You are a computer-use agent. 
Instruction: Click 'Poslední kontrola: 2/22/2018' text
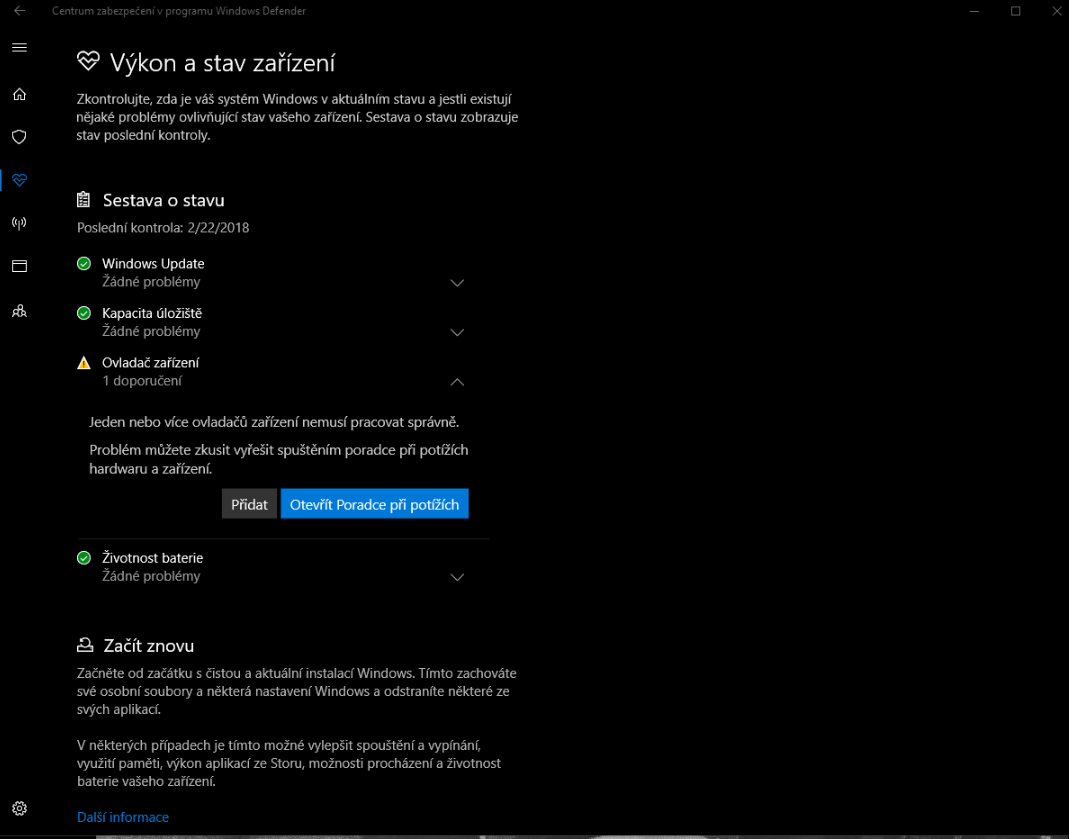[x=163, y=228]
